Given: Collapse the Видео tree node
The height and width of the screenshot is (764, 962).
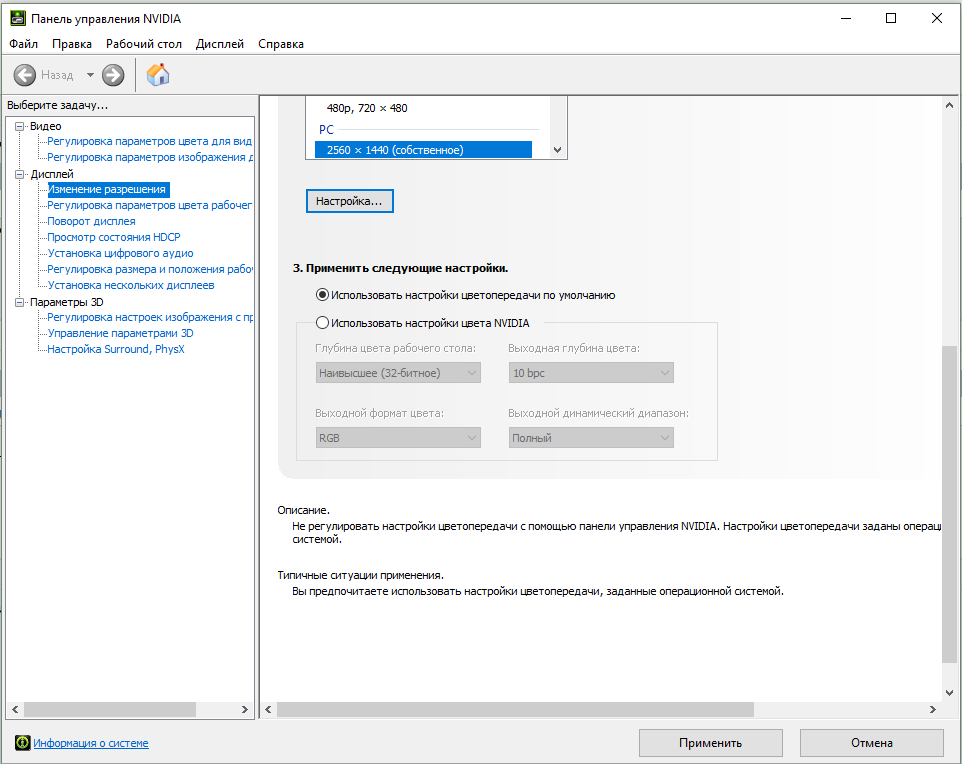Looking at the screenshot, I should point(20,126).
